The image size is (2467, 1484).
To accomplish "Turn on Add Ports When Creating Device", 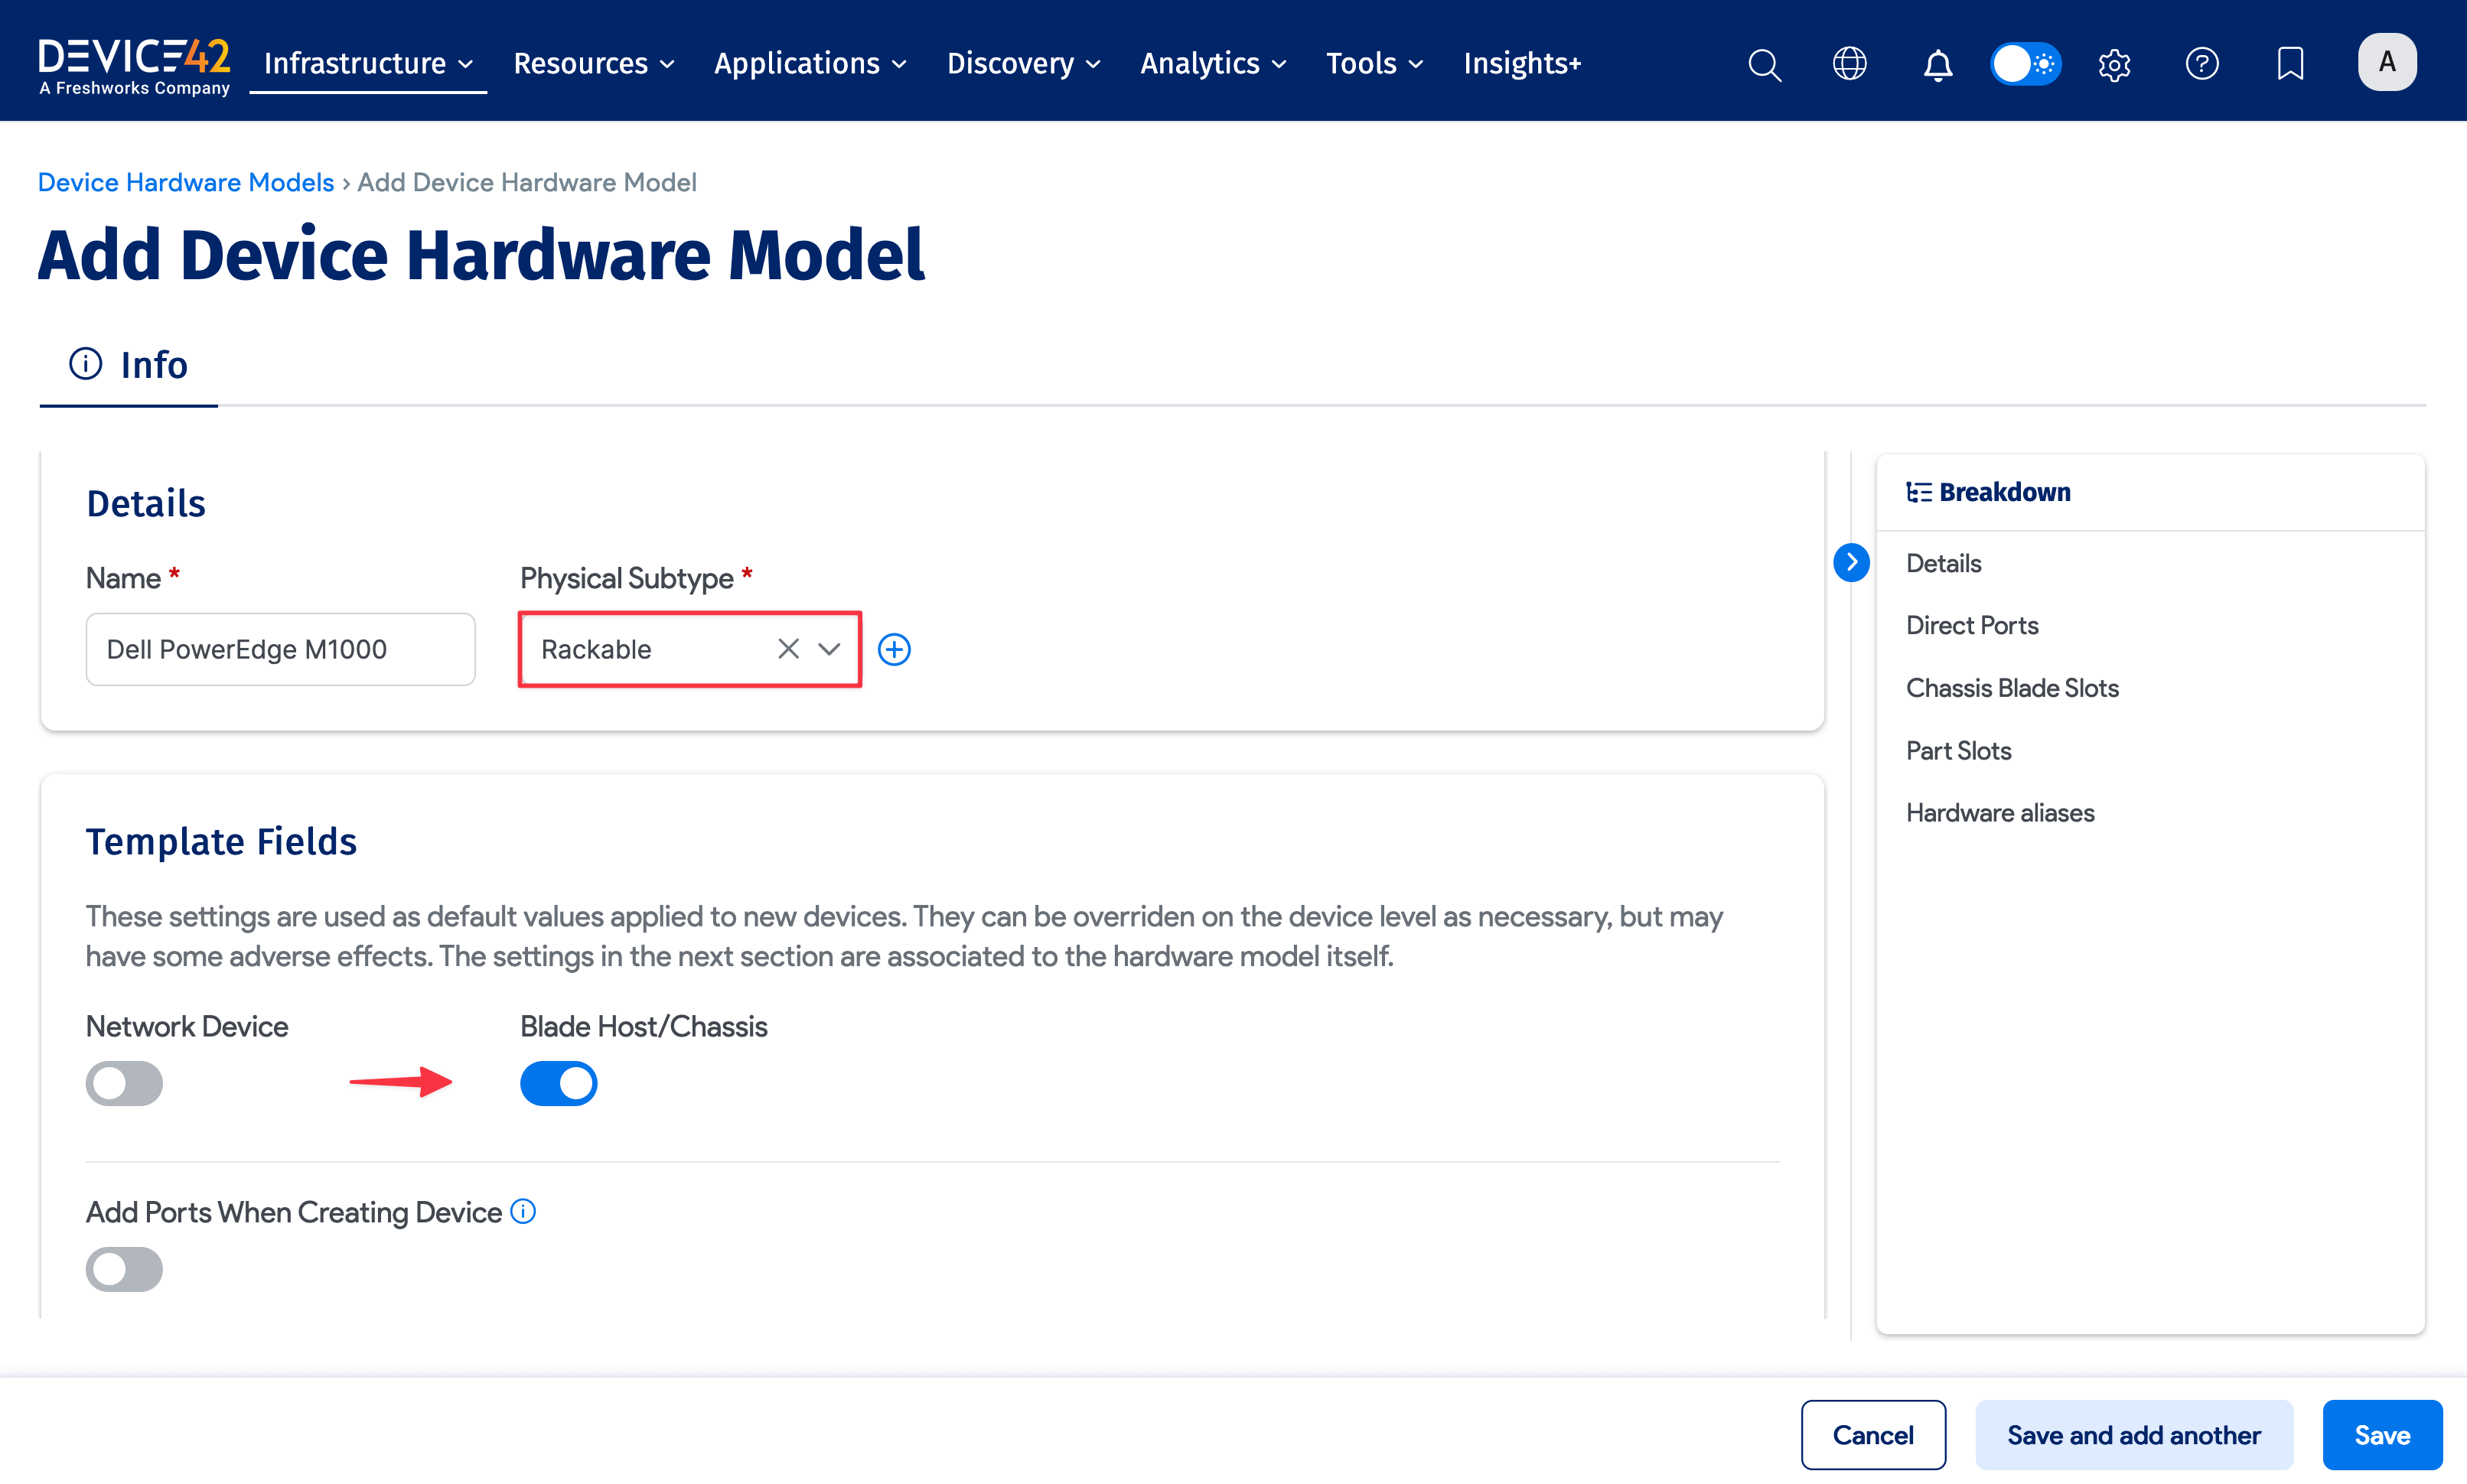I will (124, 1268).
